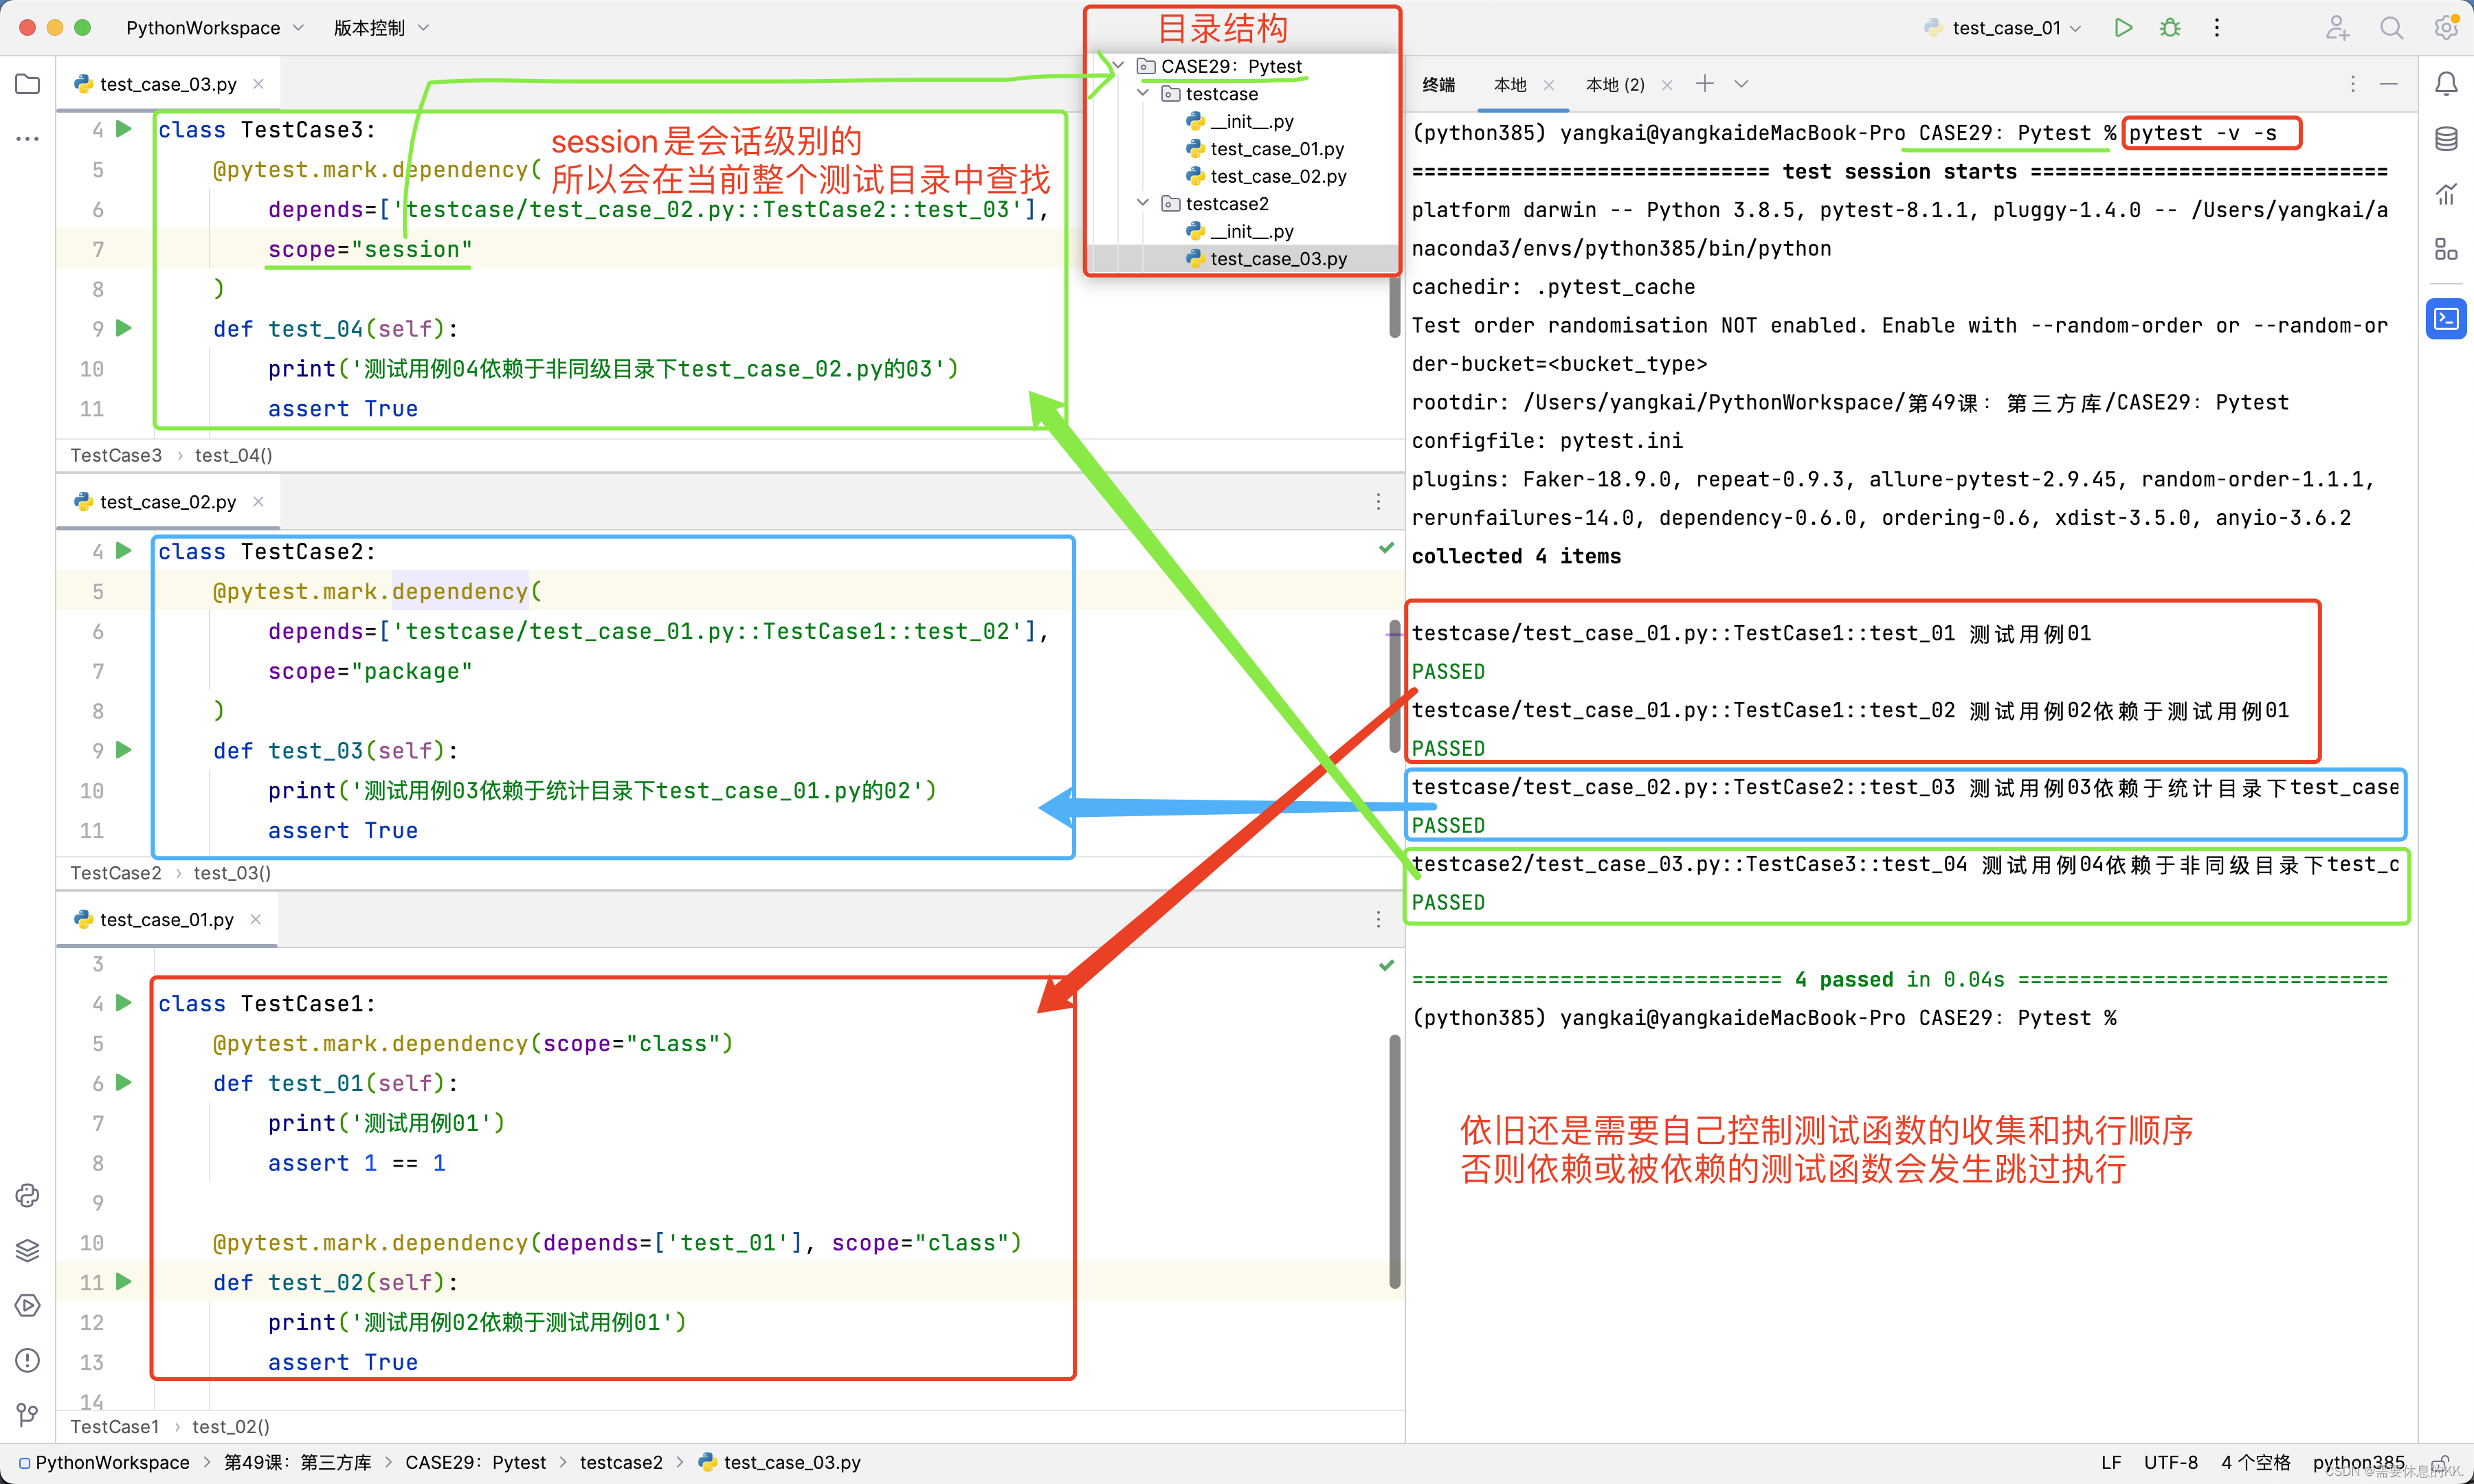The image size is (2474, 1484).
Task: Open the Python Packages layers icon
Action: 27,1250
